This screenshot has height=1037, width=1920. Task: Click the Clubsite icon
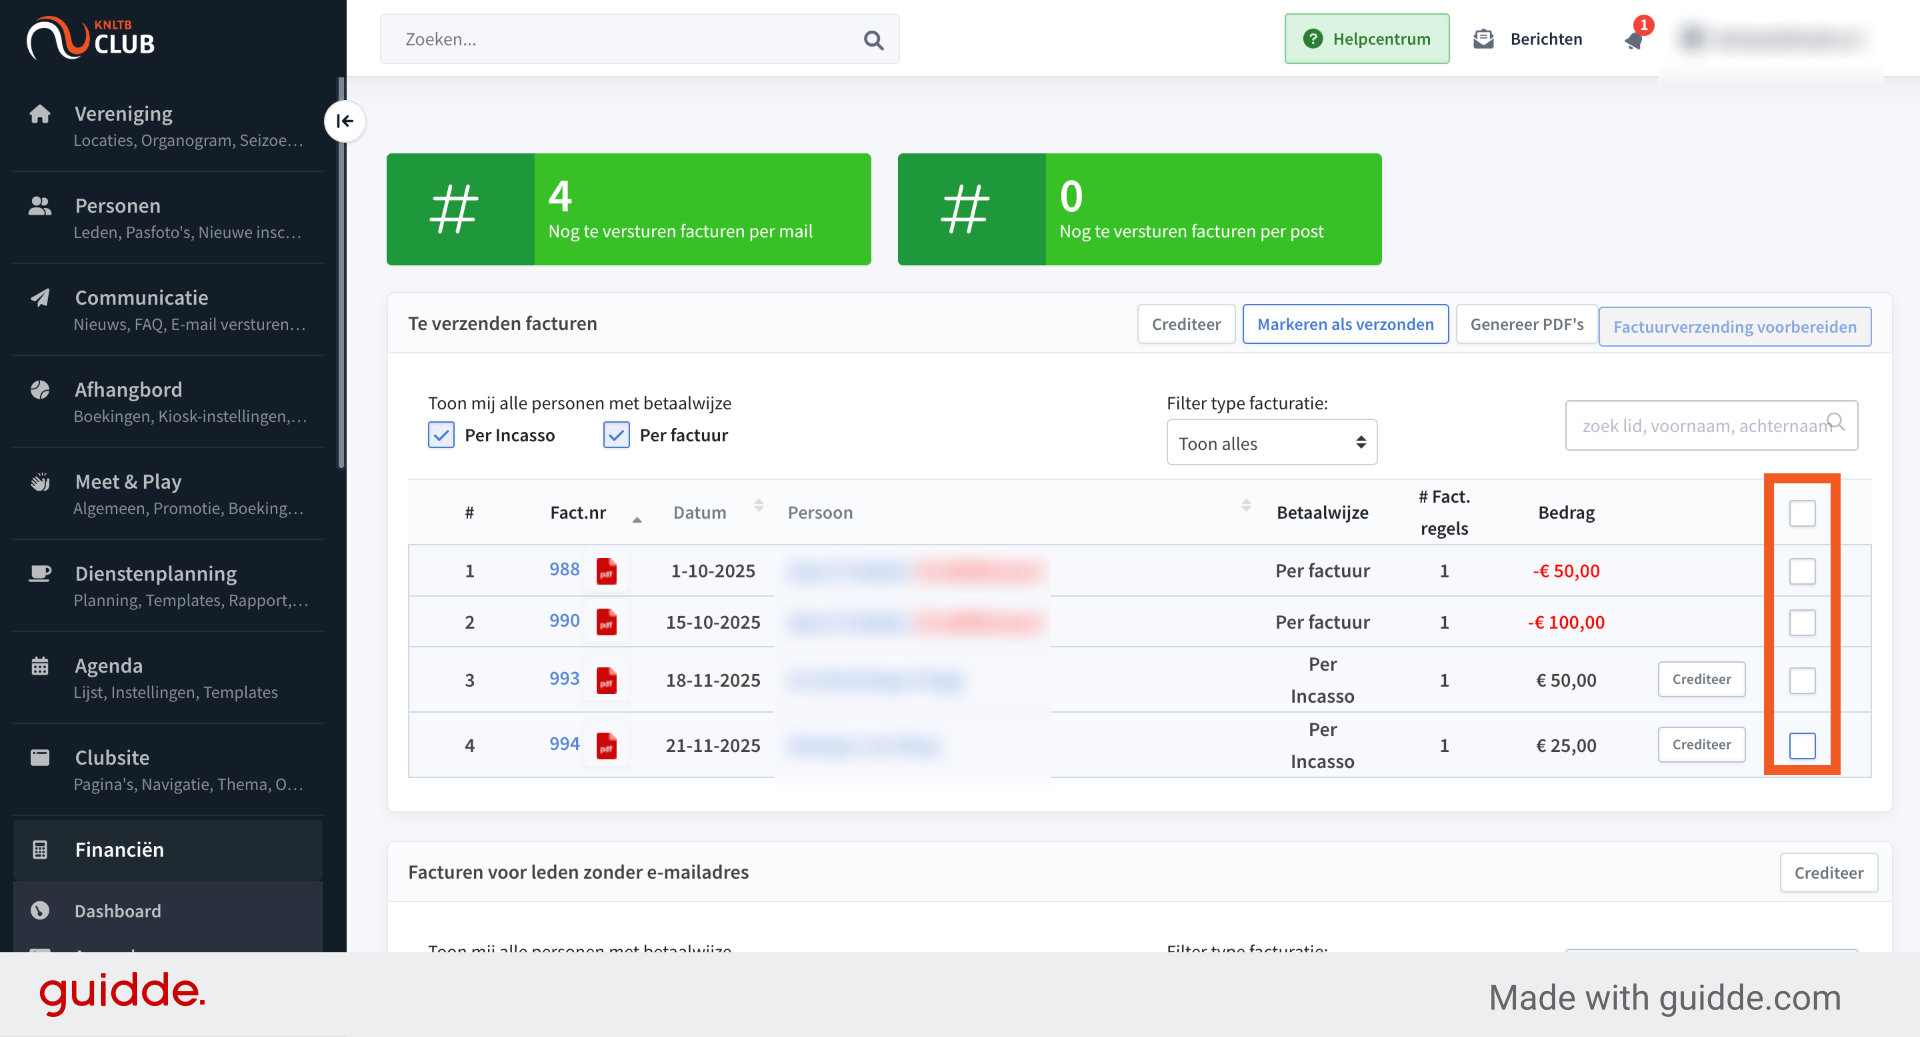[x=40, y=758]
